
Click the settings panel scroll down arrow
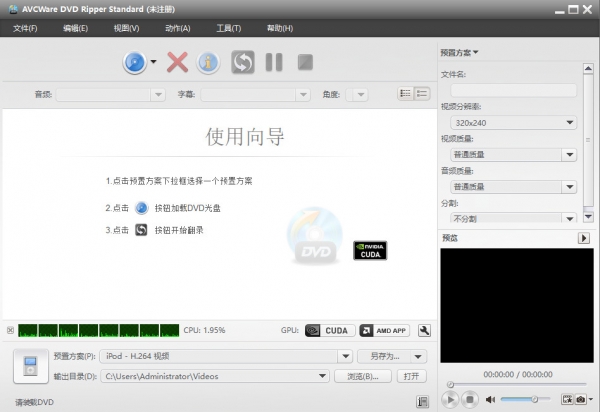tap(588, 217)
